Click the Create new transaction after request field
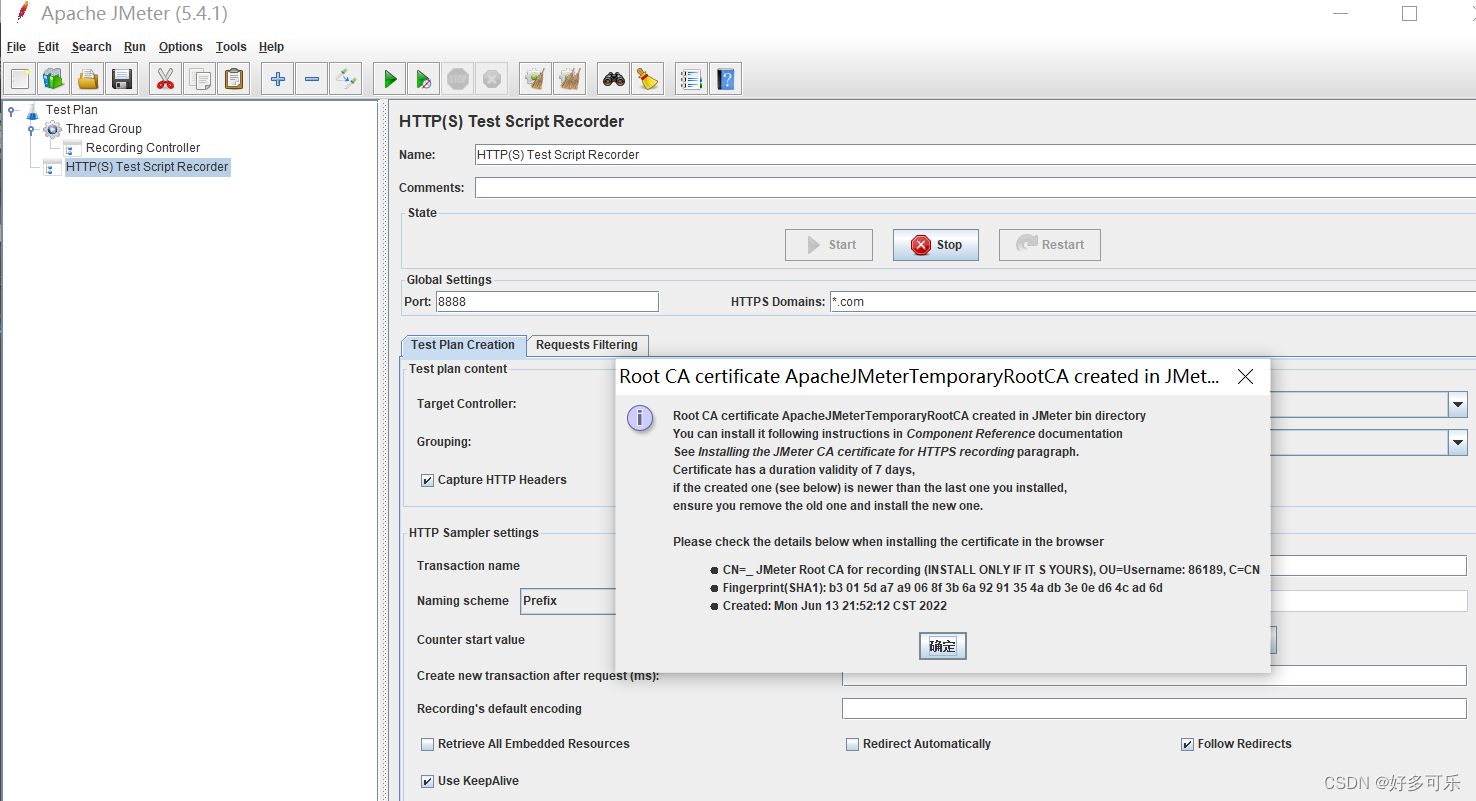The width and height of the screenshot is (1476, 801). coord(1154,676)
